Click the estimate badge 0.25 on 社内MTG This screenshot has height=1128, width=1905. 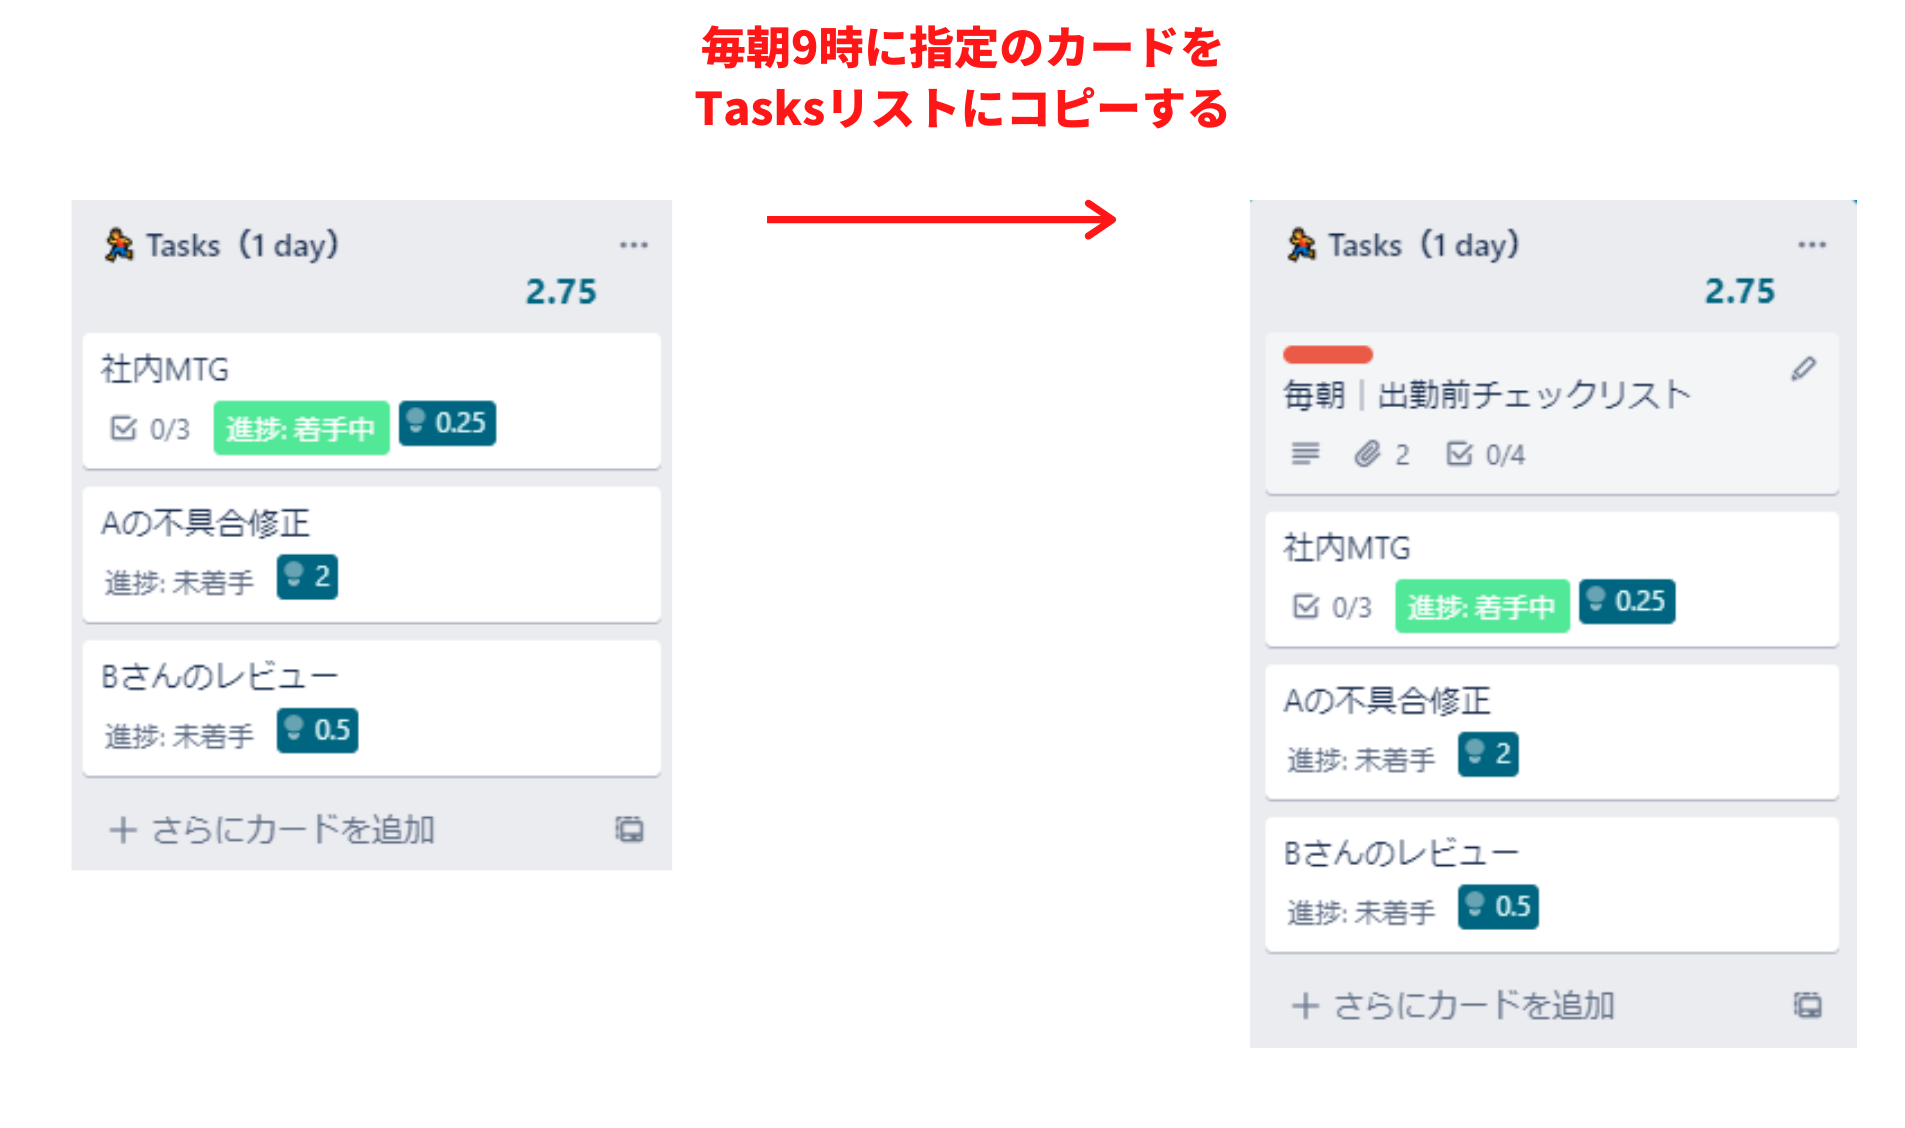(x=447, y=424)
